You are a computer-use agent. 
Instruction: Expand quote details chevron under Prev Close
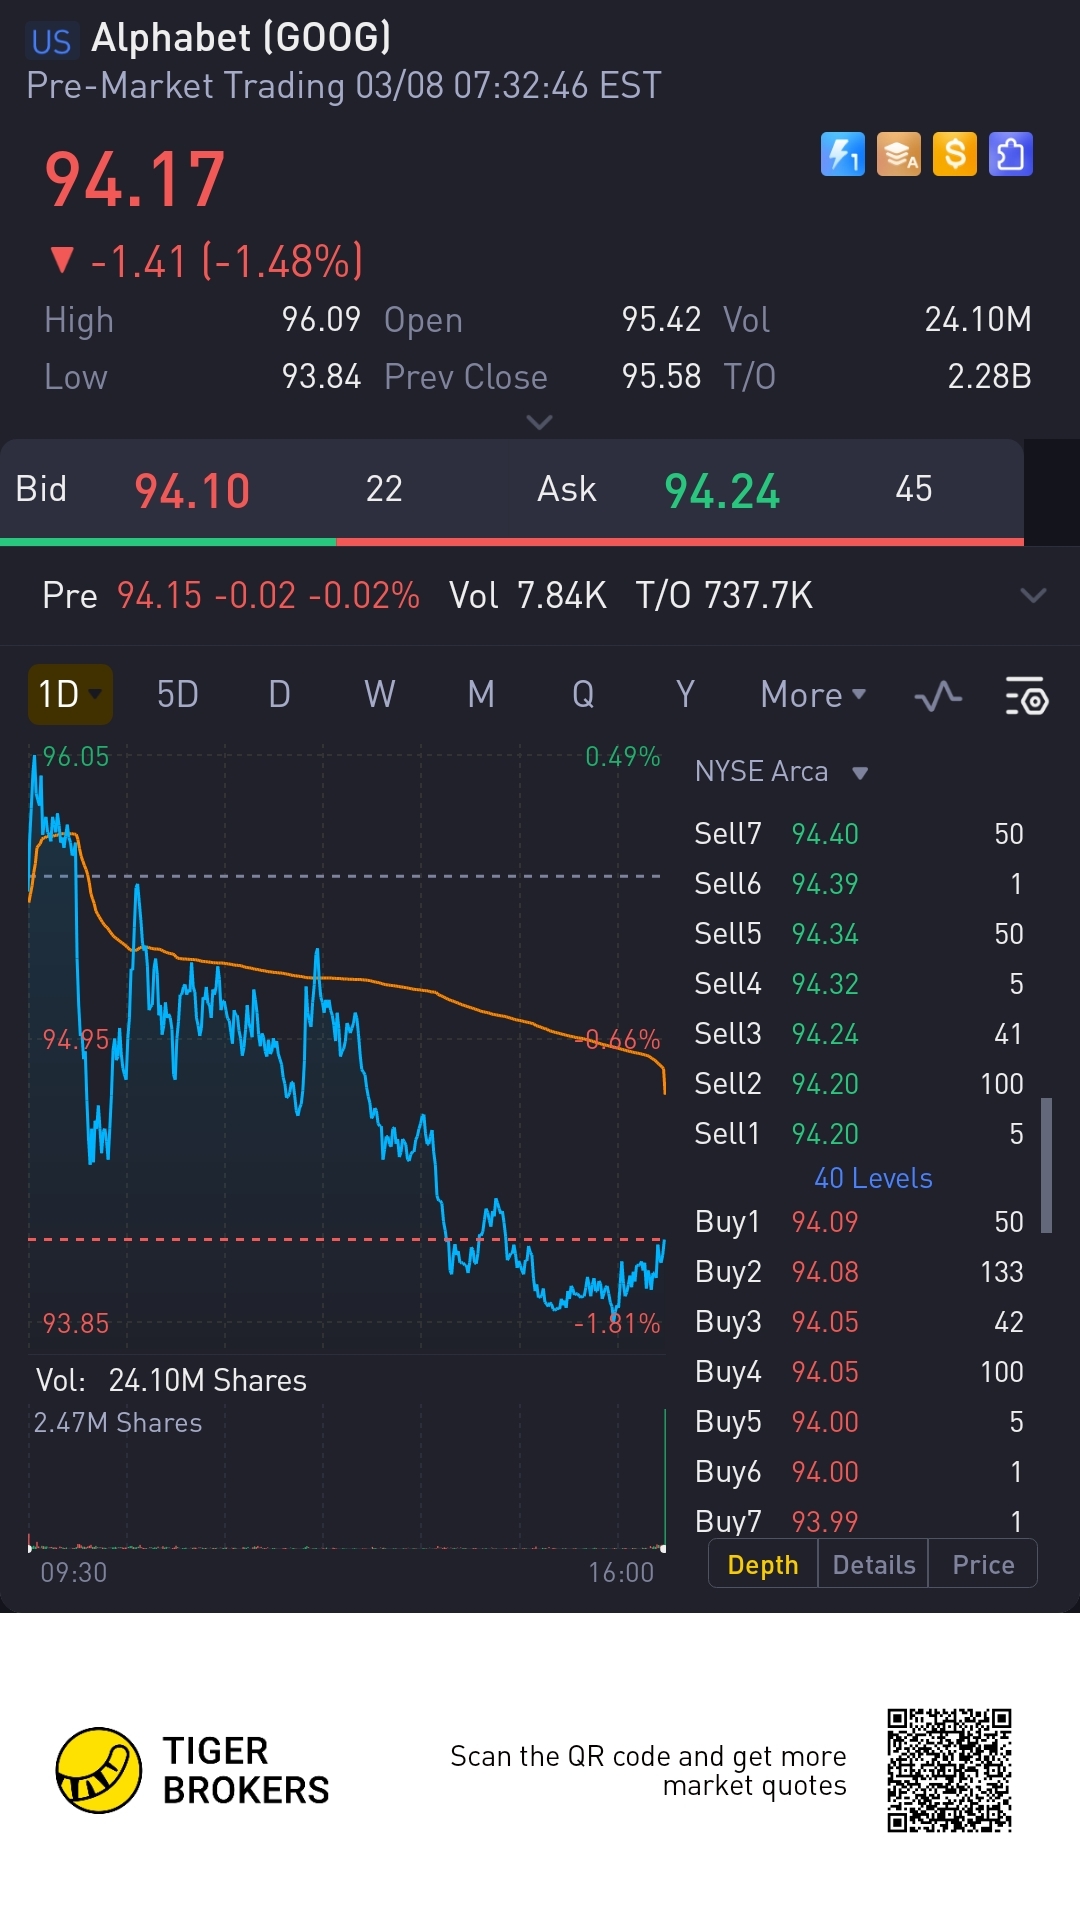539,422
